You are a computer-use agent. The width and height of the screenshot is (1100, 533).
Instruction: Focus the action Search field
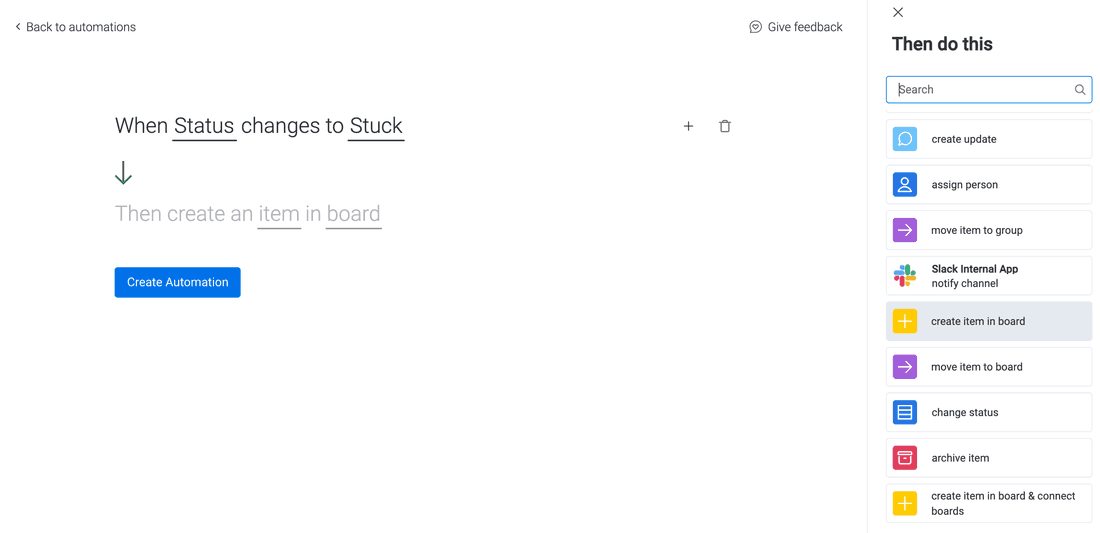click(980, 90)
